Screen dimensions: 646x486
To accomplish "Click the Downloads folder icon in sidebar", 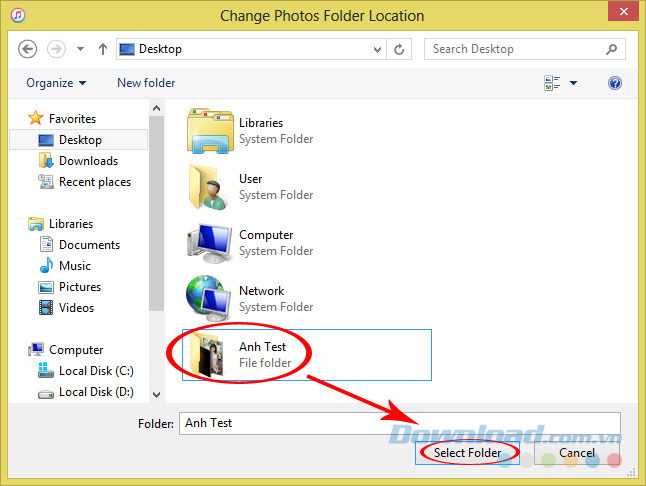I will tap(46, 161).
